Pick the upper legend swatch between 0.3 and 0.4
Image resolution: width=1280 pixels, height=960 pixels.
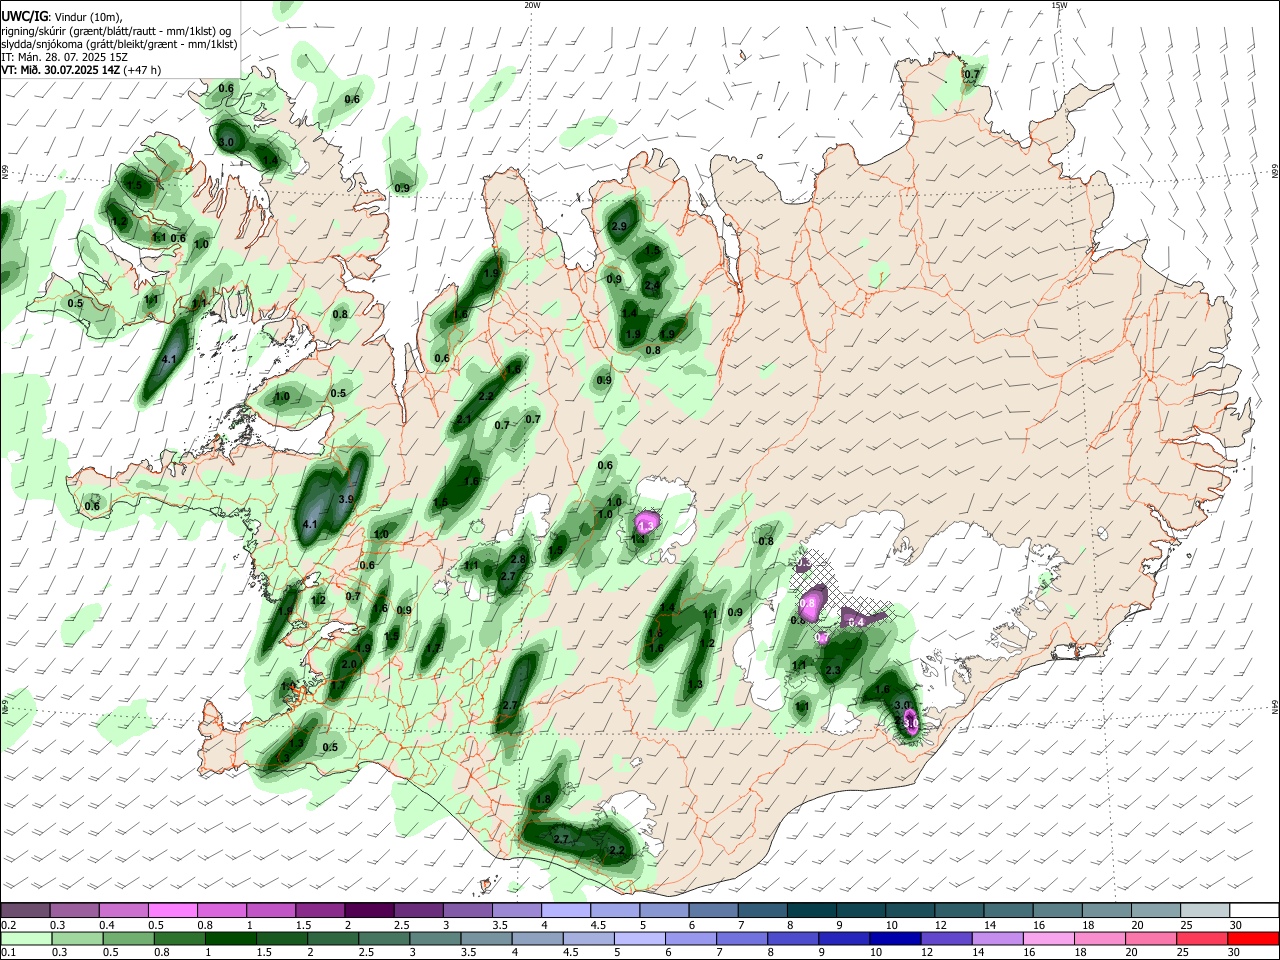coord(74,910)
